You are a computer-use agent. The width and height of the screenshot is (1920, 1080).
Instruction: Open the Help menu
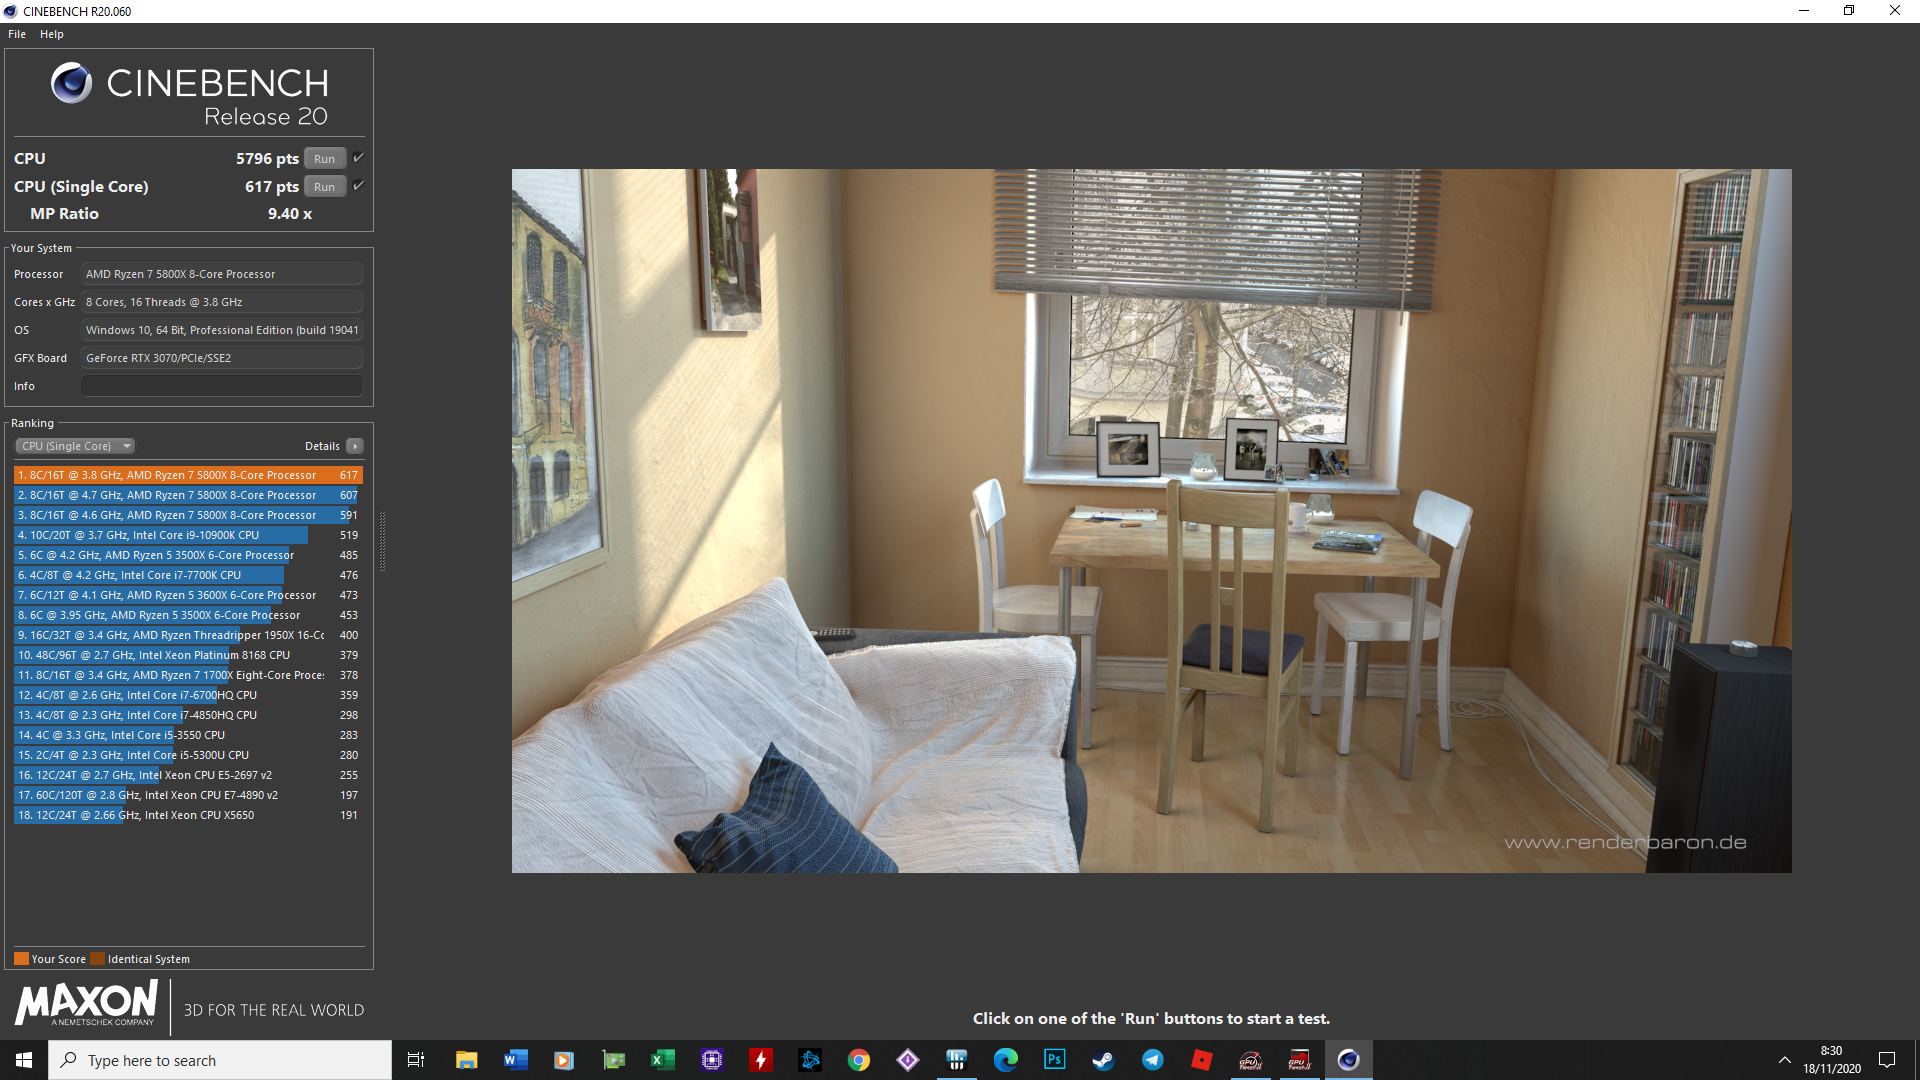point(52,34)
